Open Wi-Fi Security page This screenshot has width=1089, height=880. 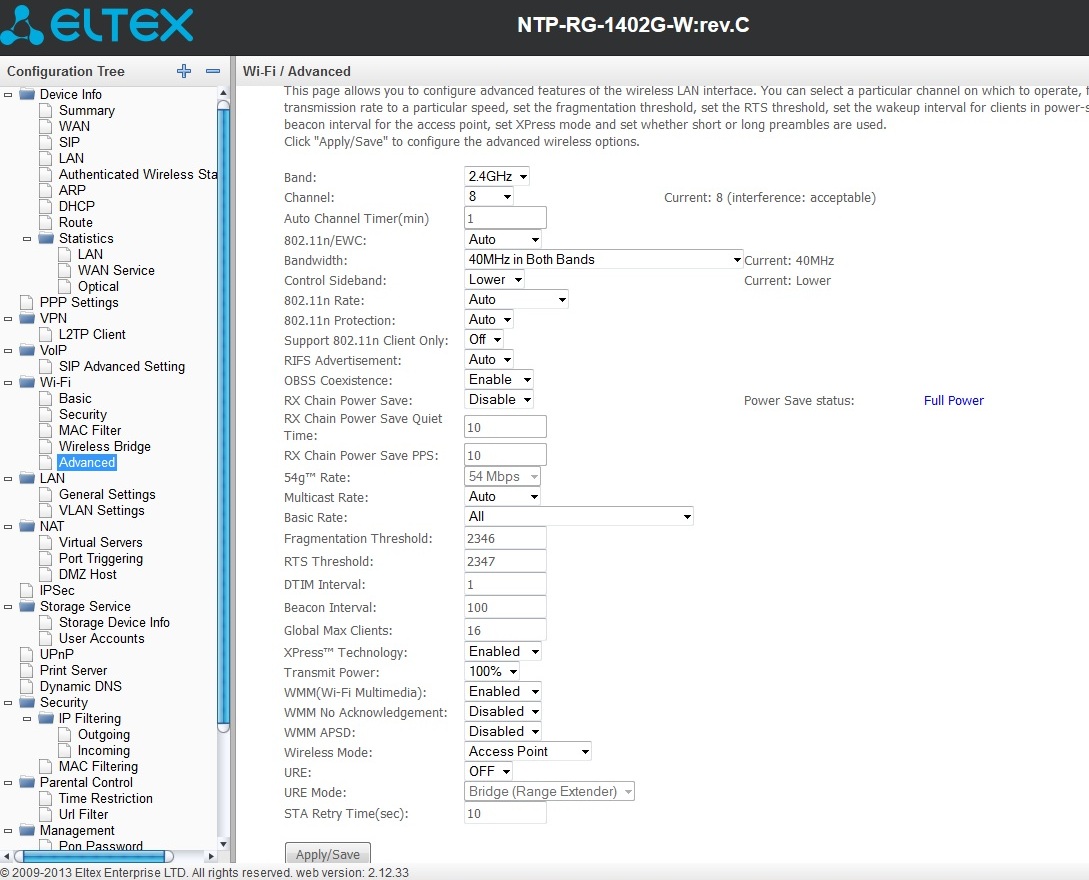(x=83, y=414)
